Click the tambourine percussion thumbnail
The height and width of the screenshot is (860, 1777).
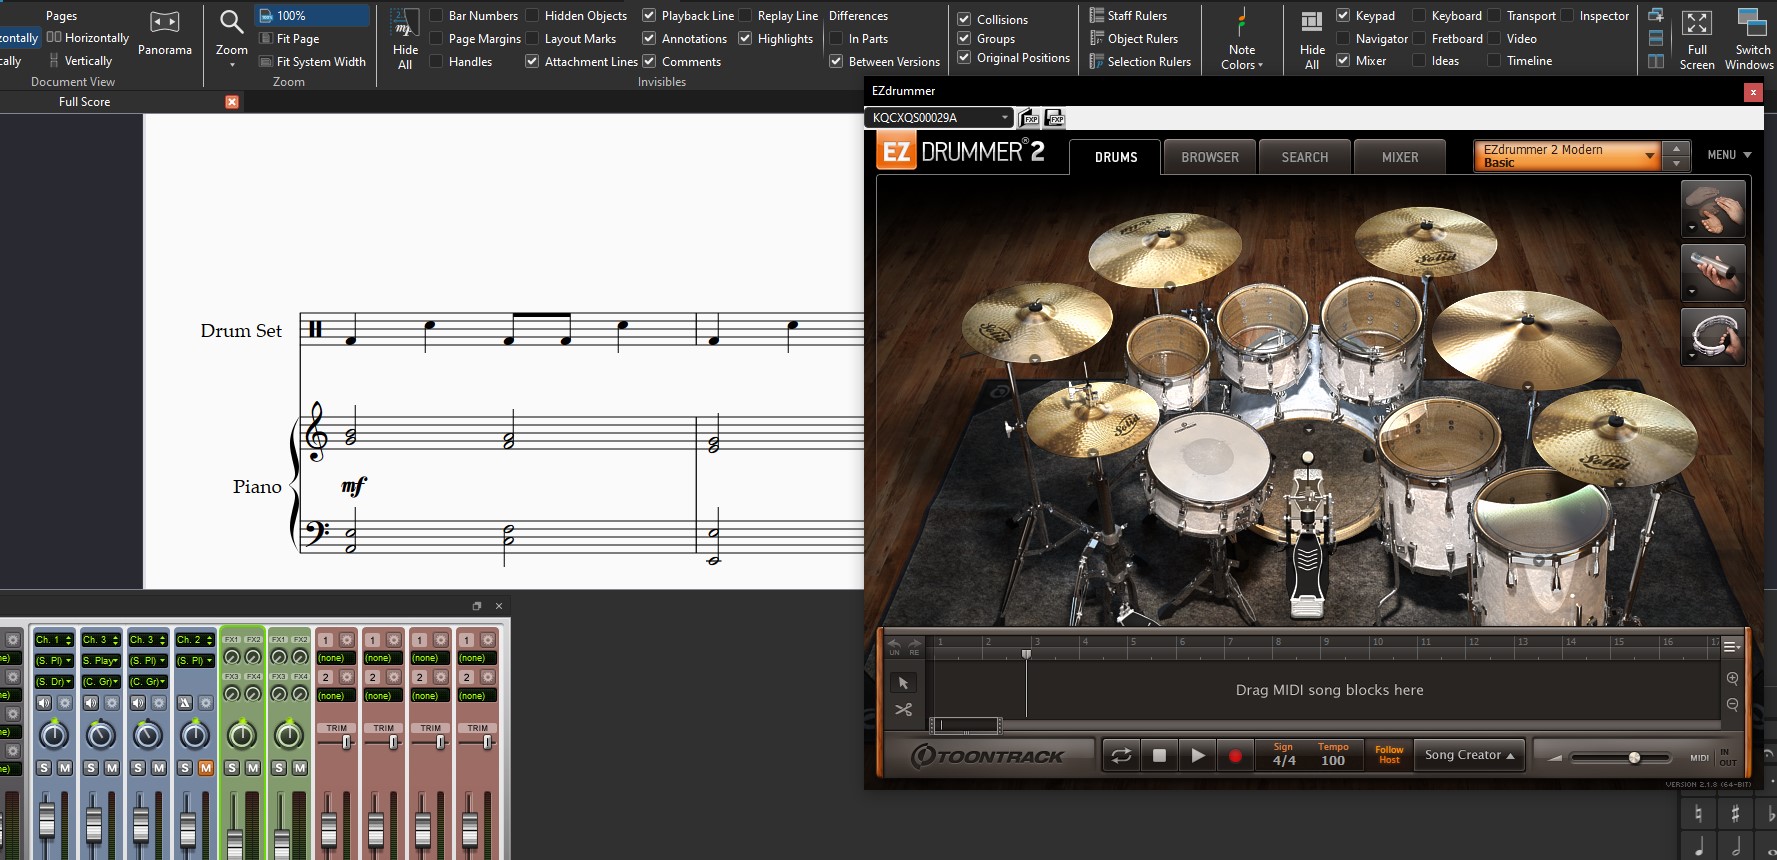coord(1713,336)
